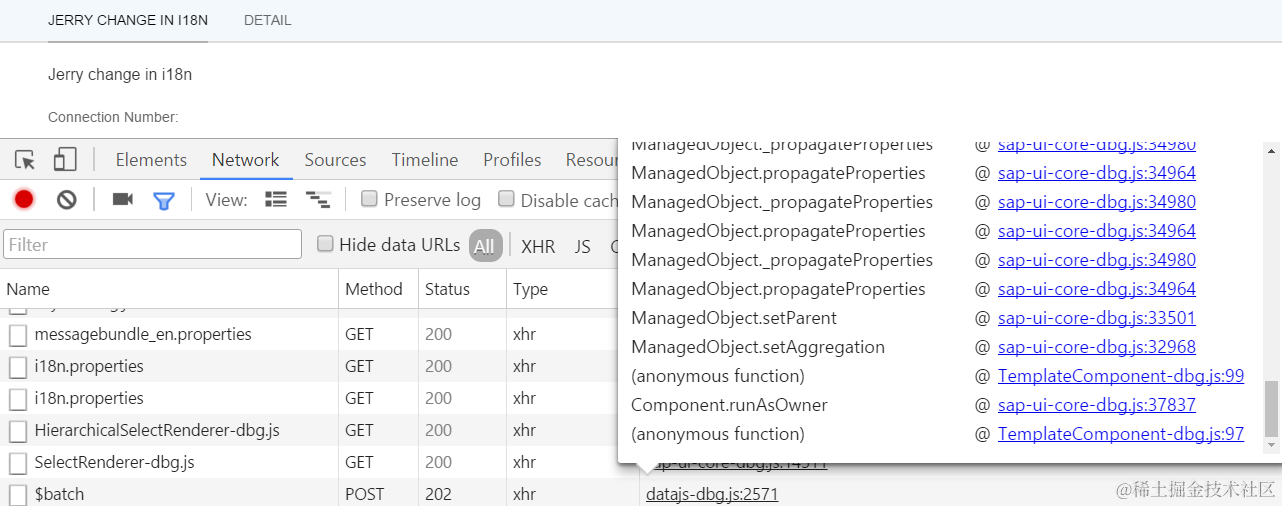Viewport: 1282px width, 506px height.
Task: Focus the Filter text input
Action: 153,244
